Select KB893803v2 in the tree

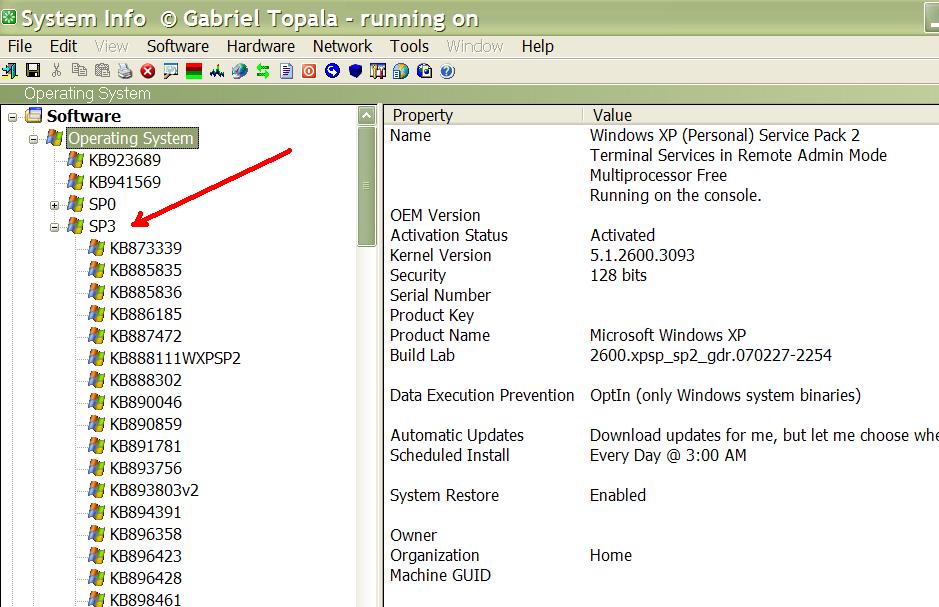click(x=154, y=490)
